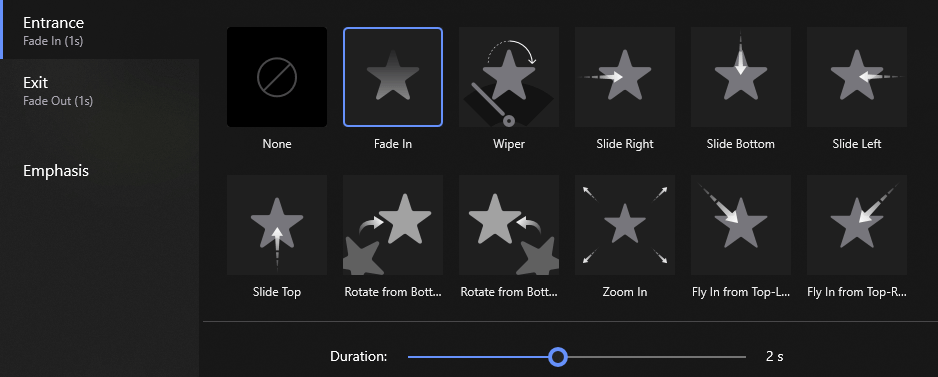Switch to the Entrance tab
Viewport: 938px width, 377px height.
[99, 30]
